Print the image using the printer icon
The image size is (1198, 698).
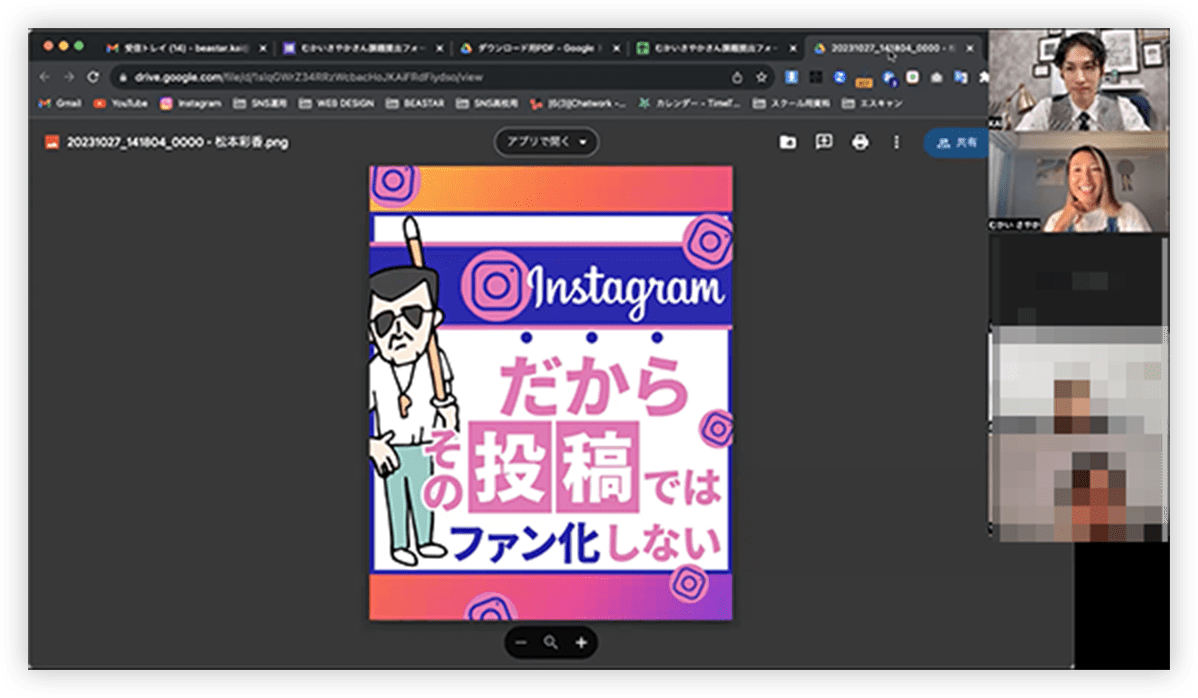point(860,143)
